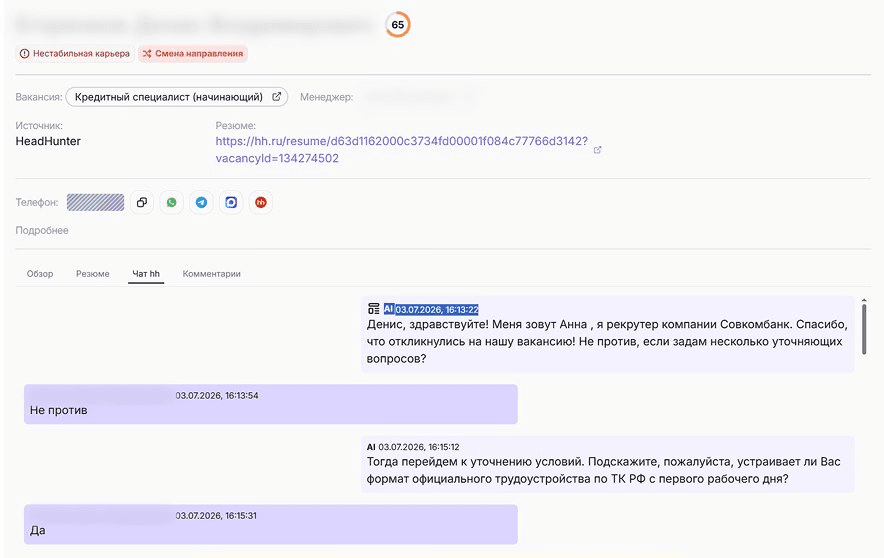The width and height of the screenshot is (884, 558).
Task: Click the chat vertical scrollbar
Action: point(864,329)
